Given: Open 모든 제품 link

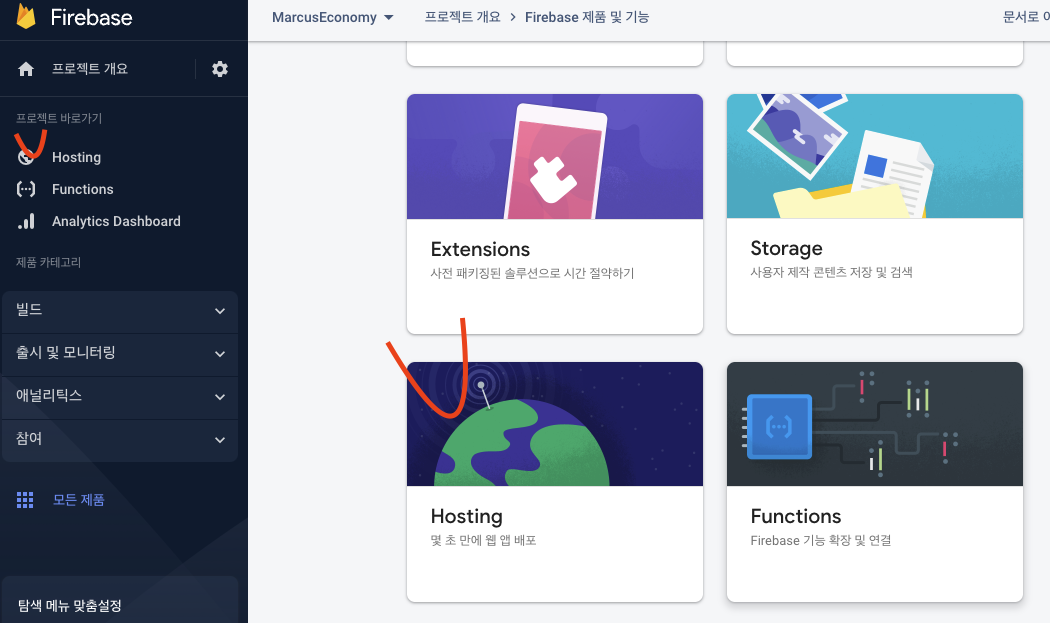Looking at the screenshot, I should 78,500.
